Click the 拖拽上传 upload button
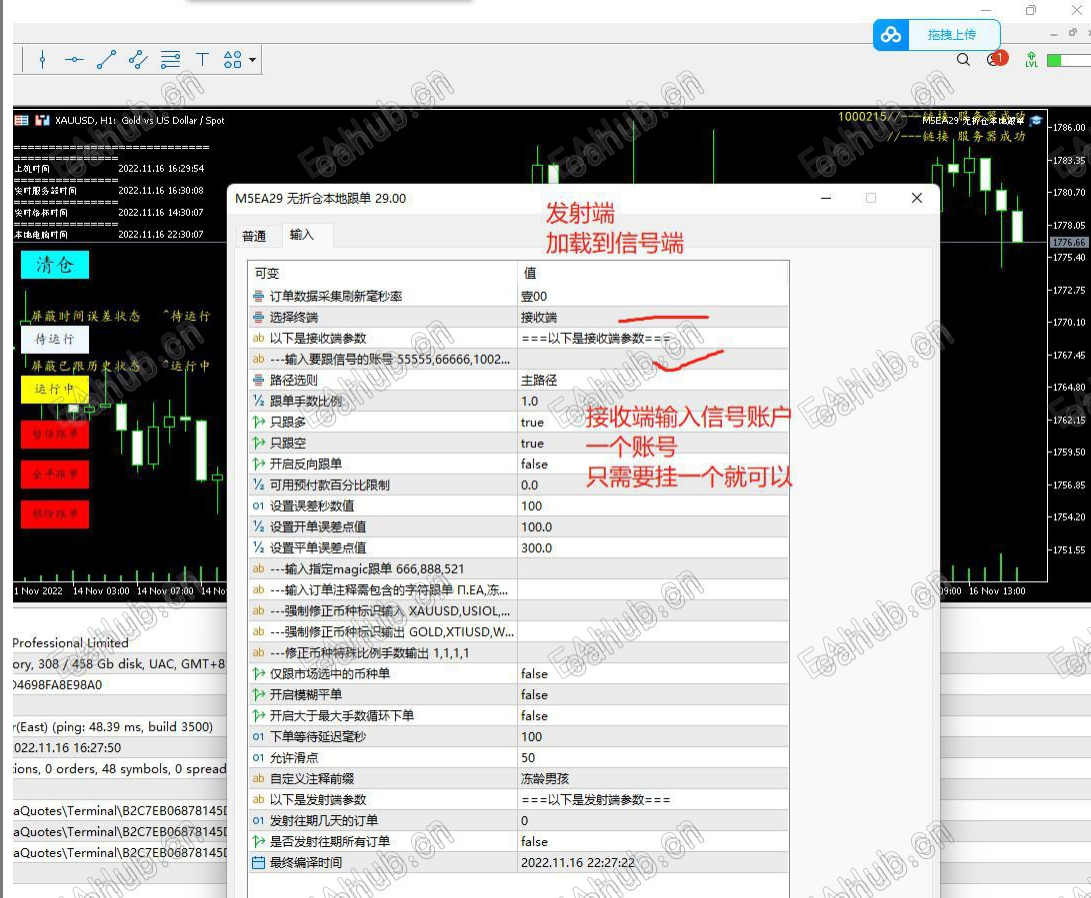1091x898 pixels. 952,34
